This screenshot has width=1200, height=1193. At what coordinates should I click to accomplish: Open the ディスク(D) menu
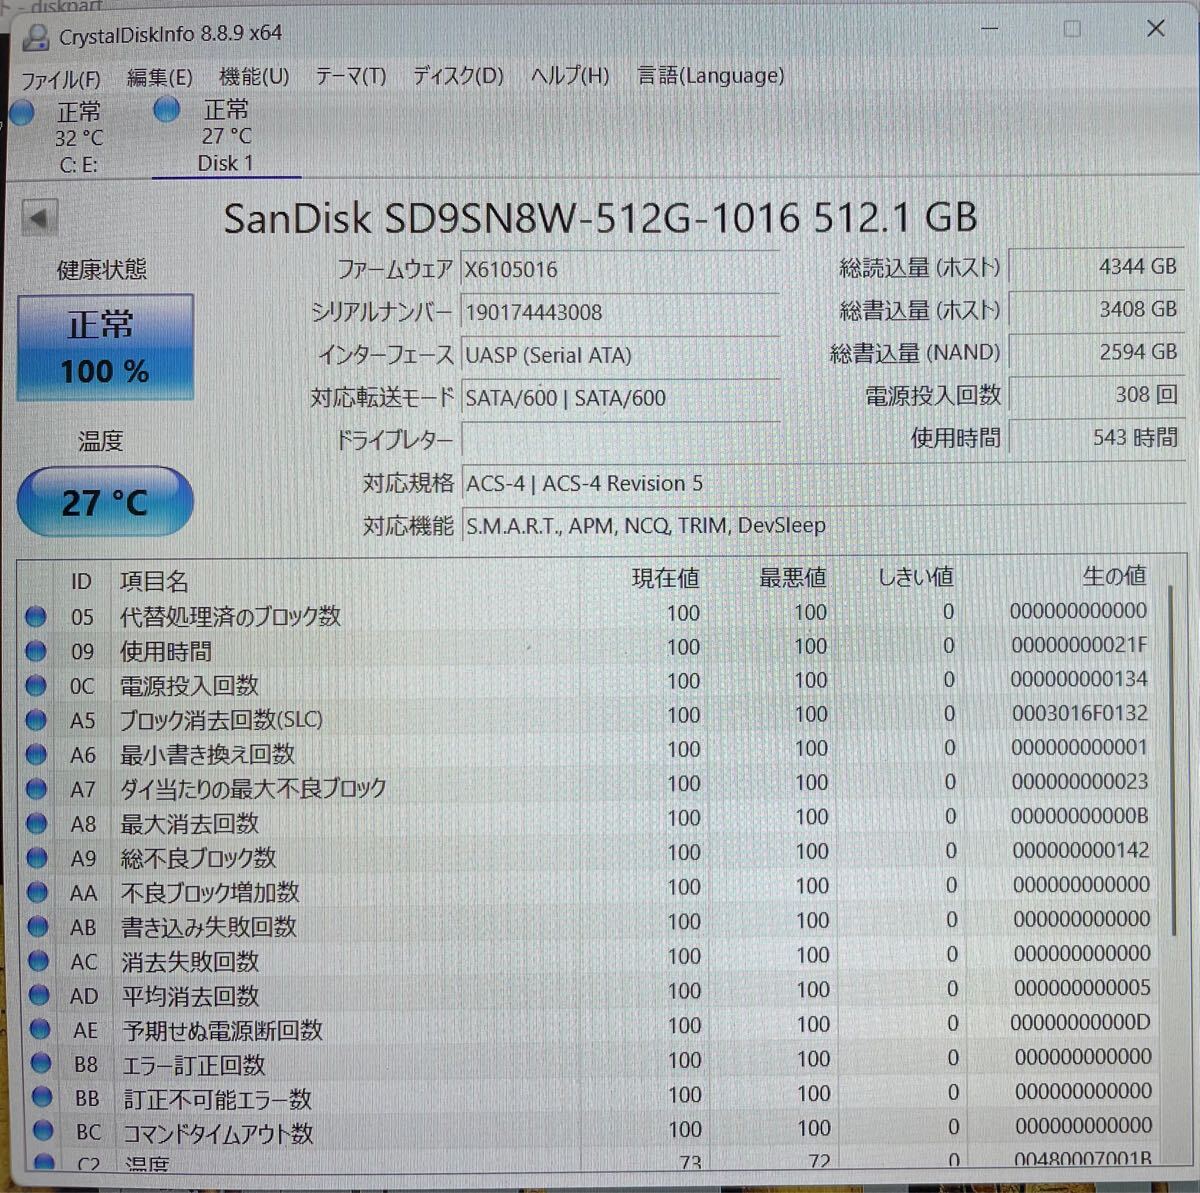(457, 76)
